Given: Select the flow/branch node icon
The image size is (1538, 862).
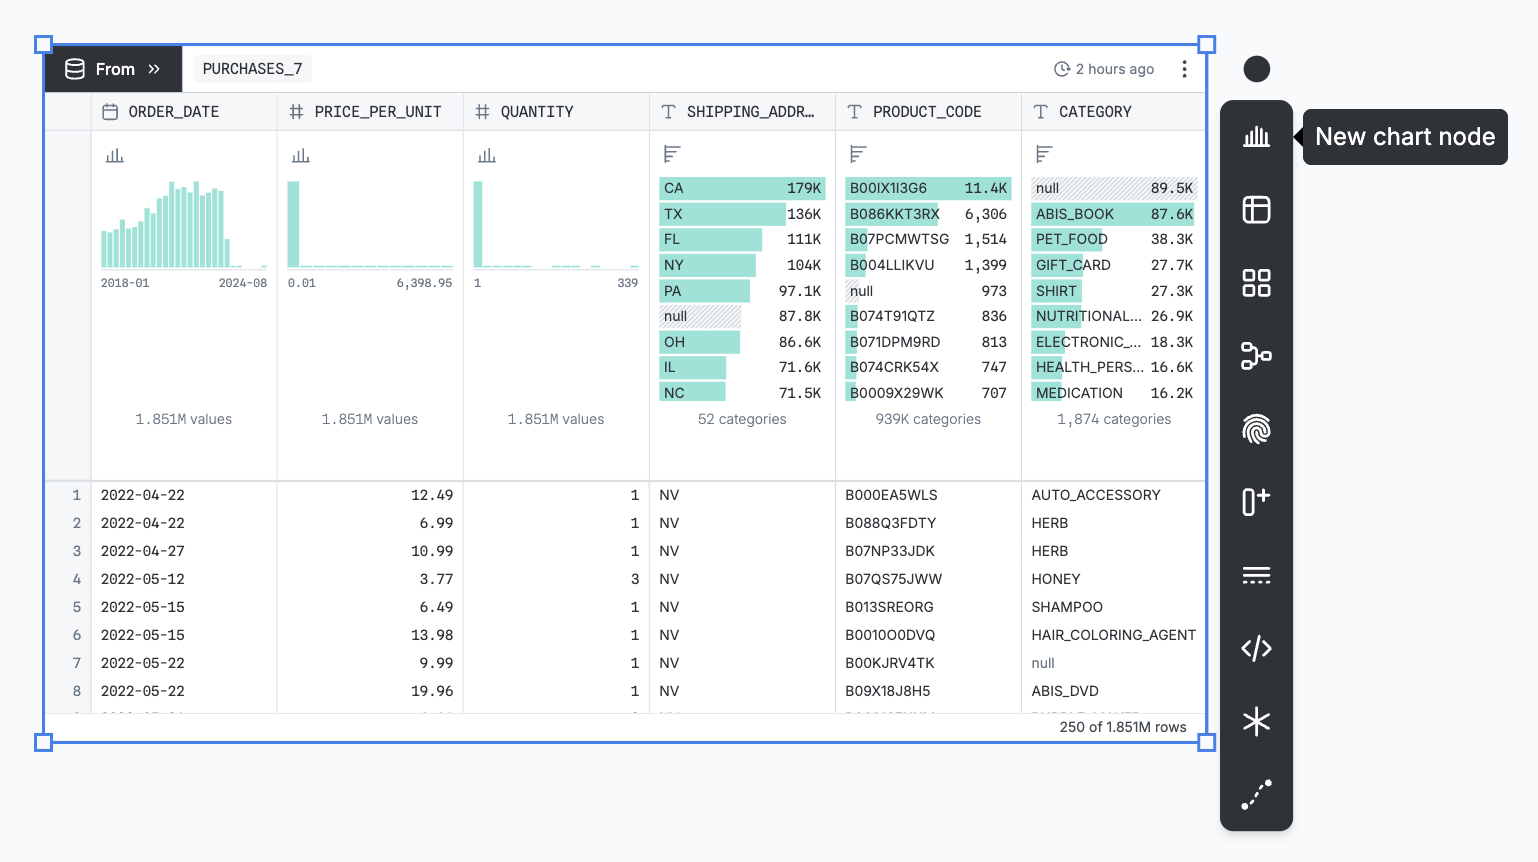Looking at the screenshot, I should click(x=1256, y=356).
